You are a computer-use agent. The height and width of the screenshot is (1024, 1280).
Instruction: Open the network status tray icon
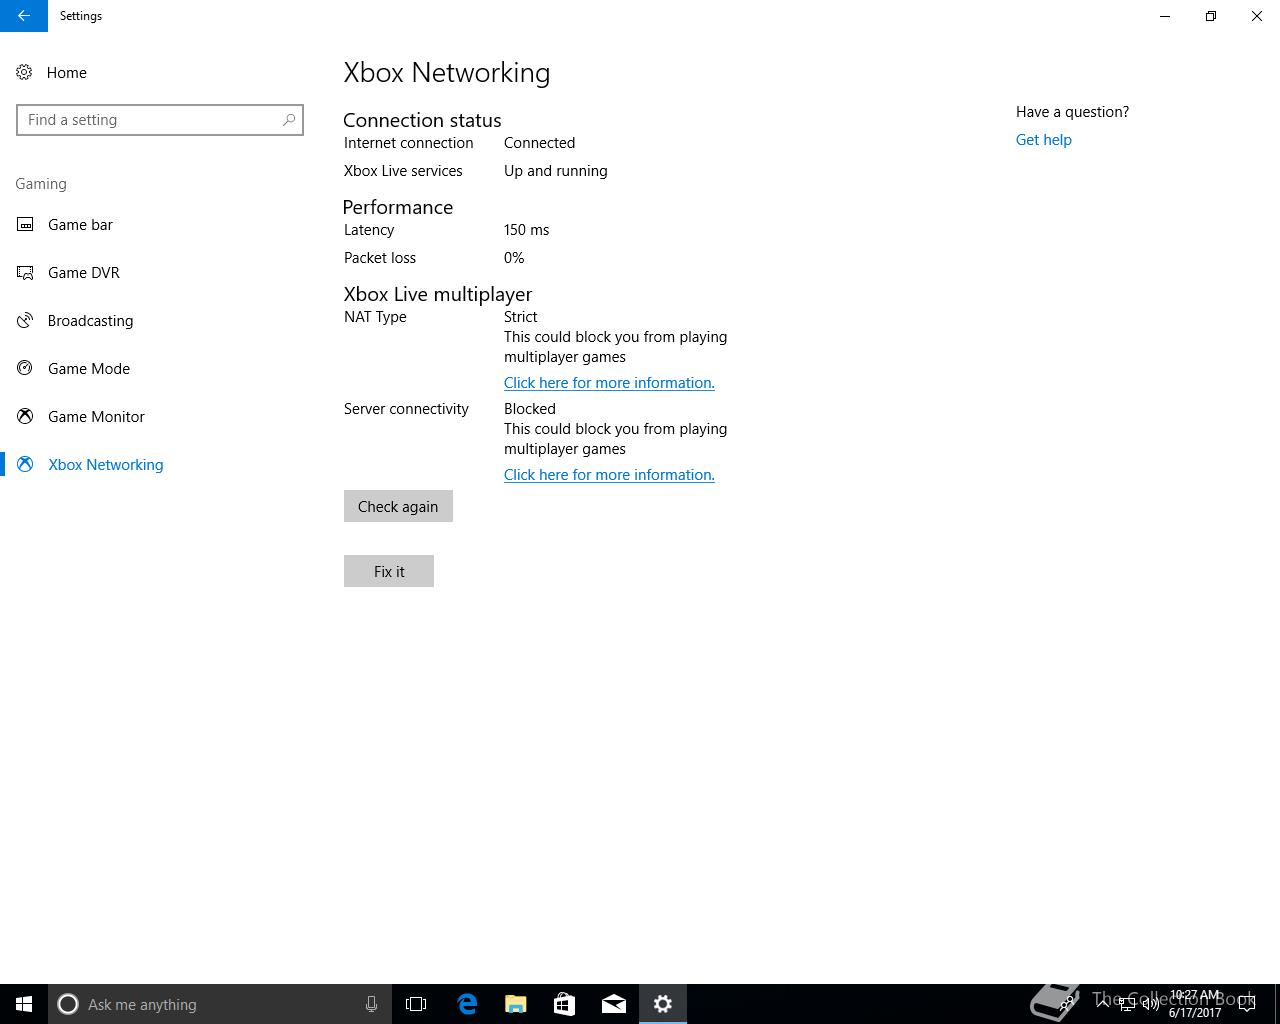(x=1126, y=1004)
